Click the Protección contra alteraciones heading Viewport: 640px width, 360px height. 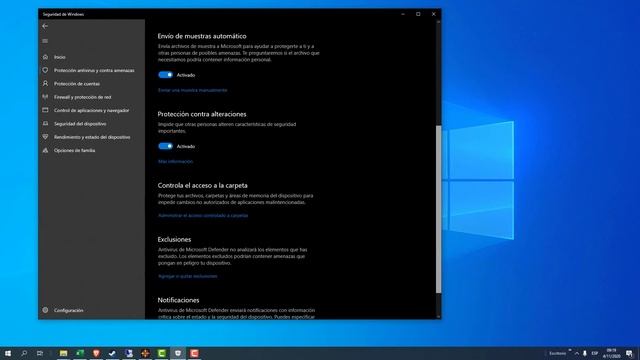(x=202, y=114)
